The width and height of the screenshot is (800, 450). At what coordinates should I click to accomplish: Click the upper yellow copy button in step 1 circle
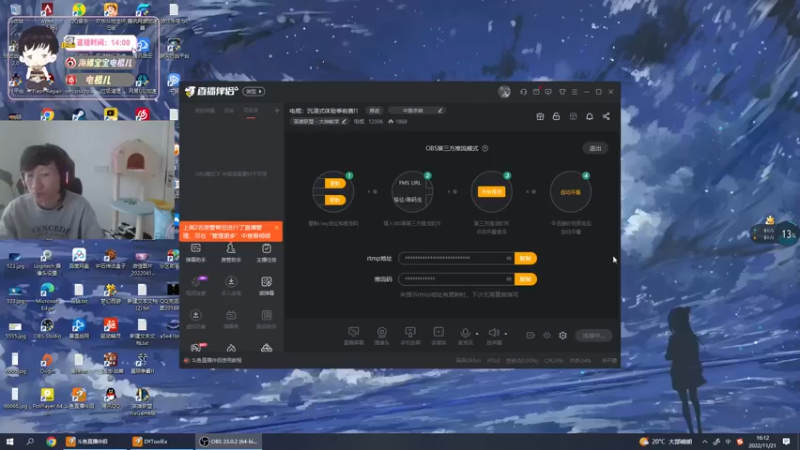coord(335,183)
